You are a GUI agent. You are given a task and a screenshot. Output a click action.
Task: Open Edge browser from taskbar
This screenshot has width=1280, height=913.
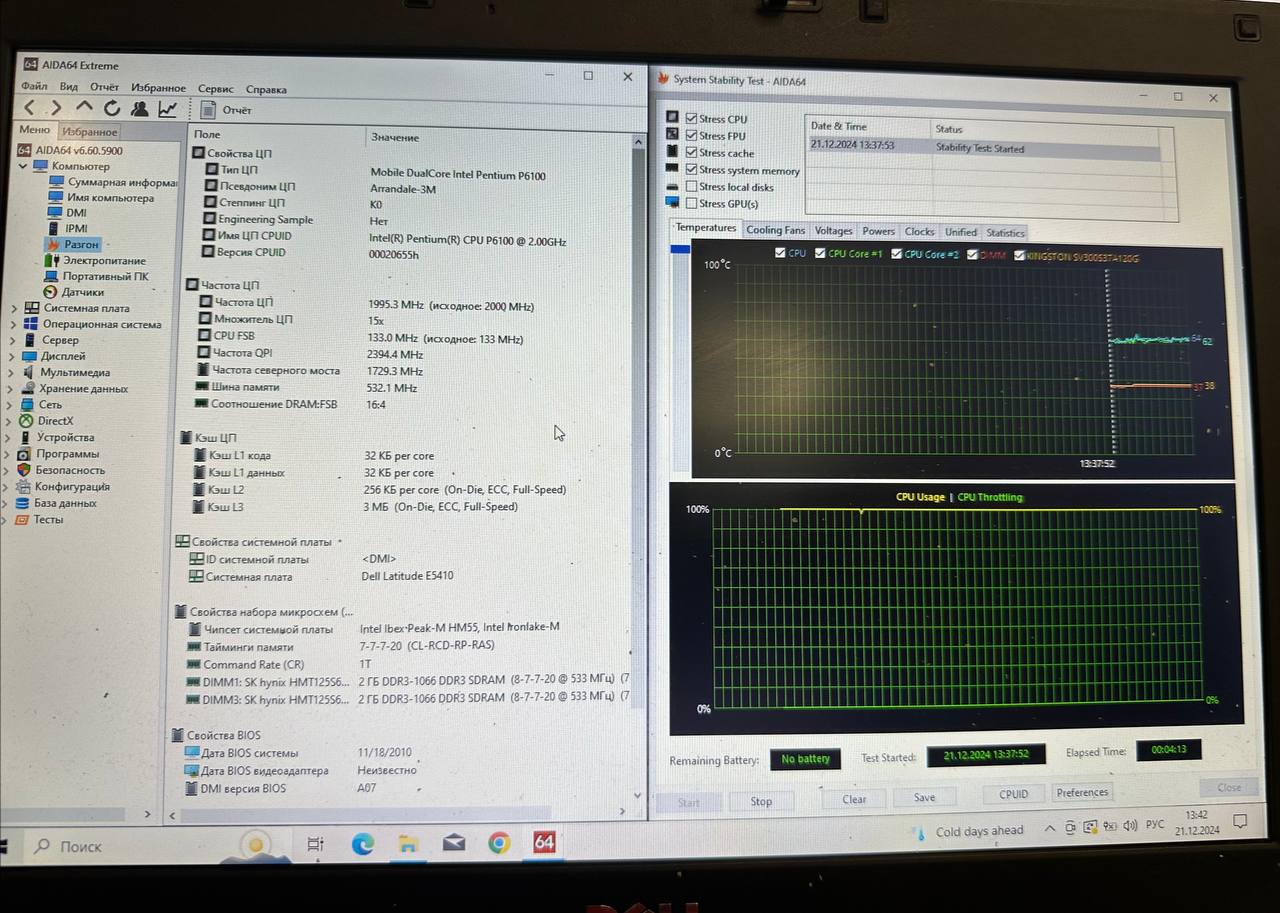pyautogui.click(x=363, y=844)
